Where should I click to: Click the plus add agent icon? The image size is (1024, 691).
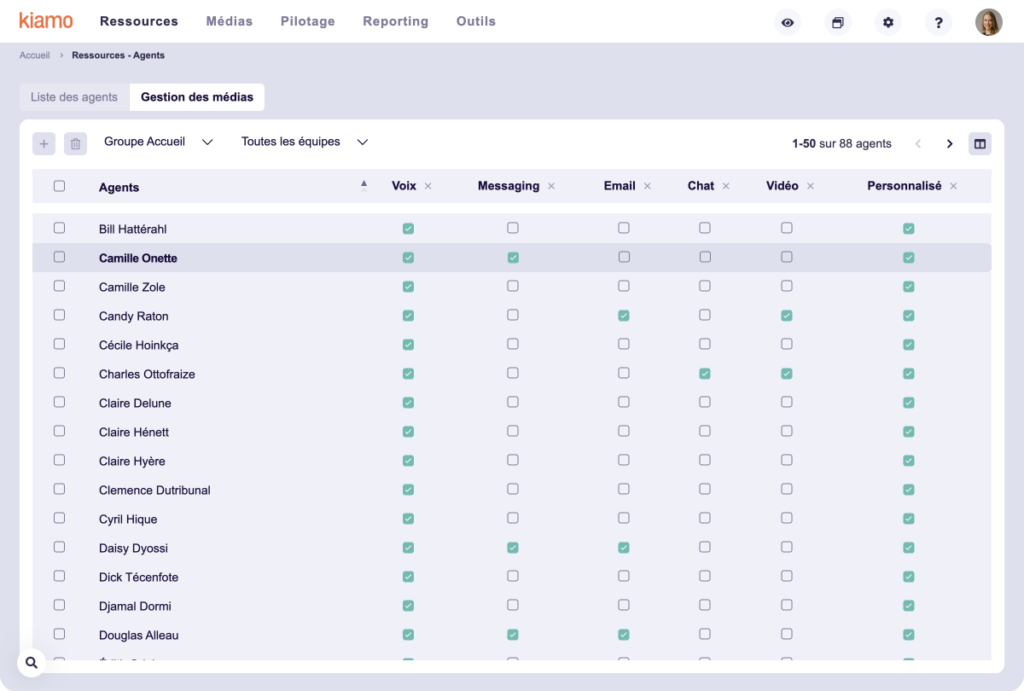(44, 144)
